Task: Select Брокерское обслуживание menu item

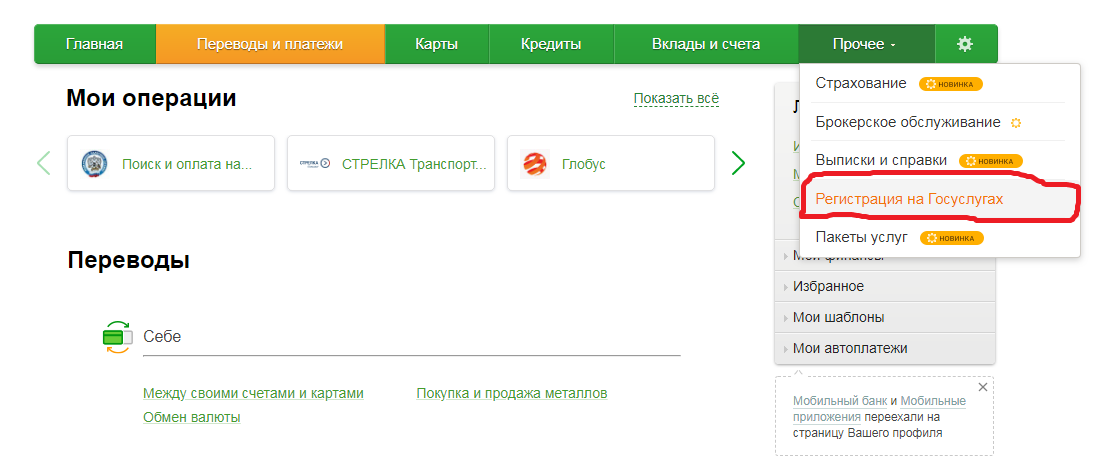Action: pos(908,122)
